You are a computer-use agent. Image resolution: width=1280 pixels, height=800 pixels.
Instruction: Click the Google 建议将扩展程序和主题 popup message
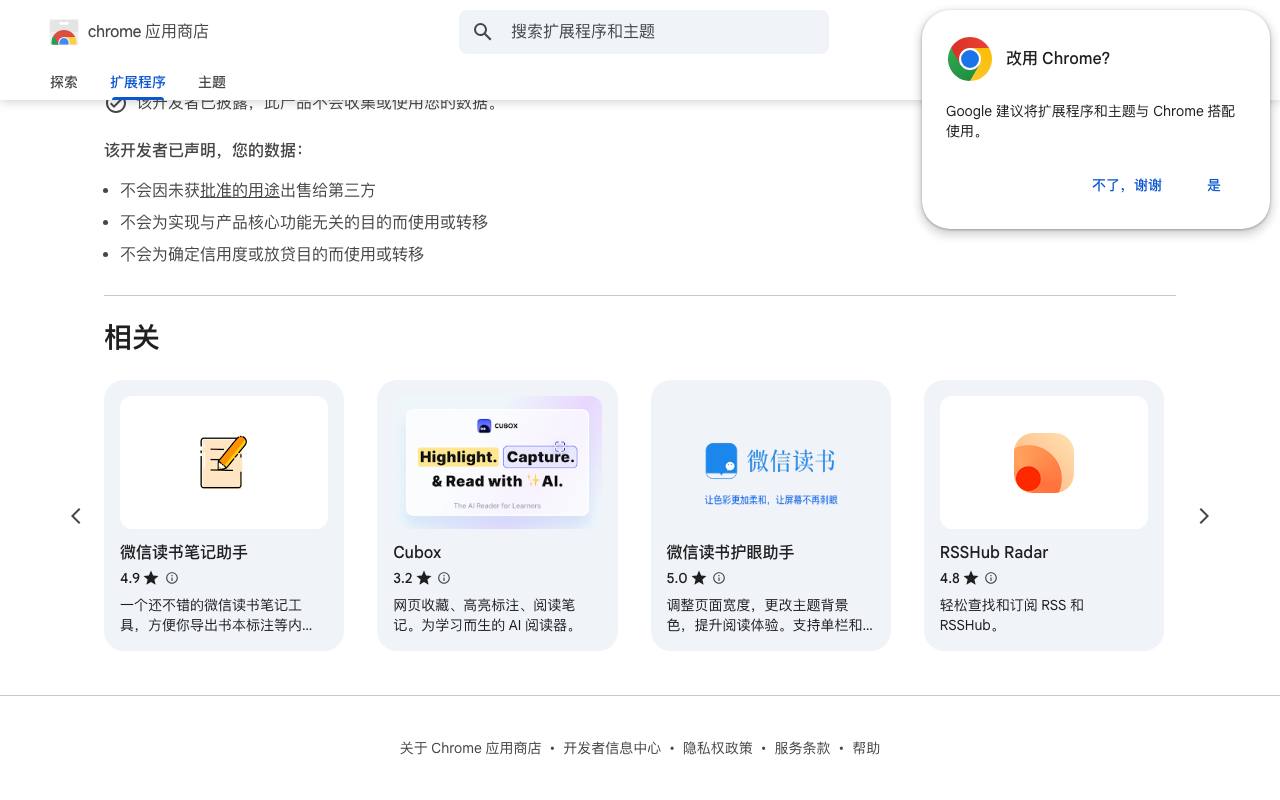(1090, 121)
